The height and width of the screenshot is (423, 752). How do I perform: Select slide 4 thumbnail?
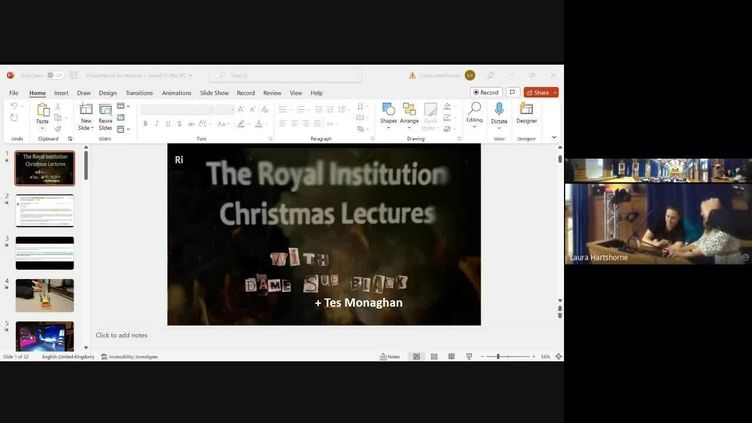[45, 295]
